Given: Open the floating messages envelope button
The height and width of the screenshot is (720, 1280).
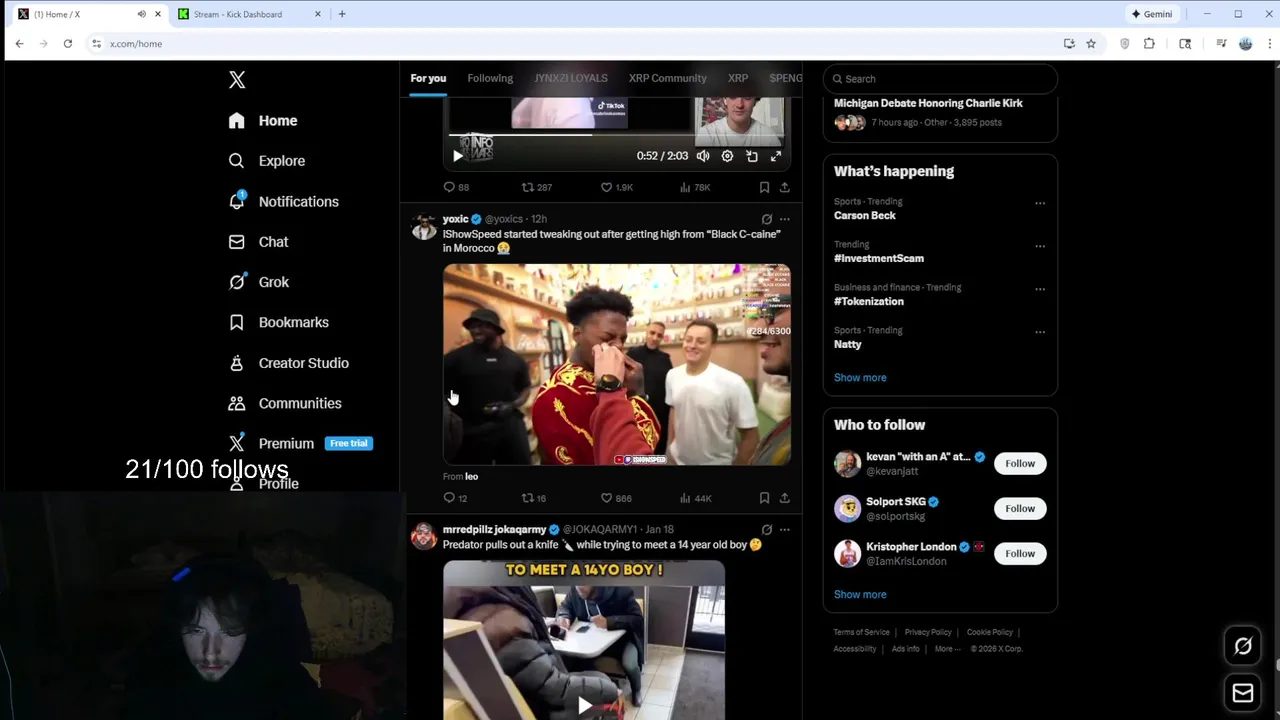Looking at the screenshot, I should coord(1243,692).
